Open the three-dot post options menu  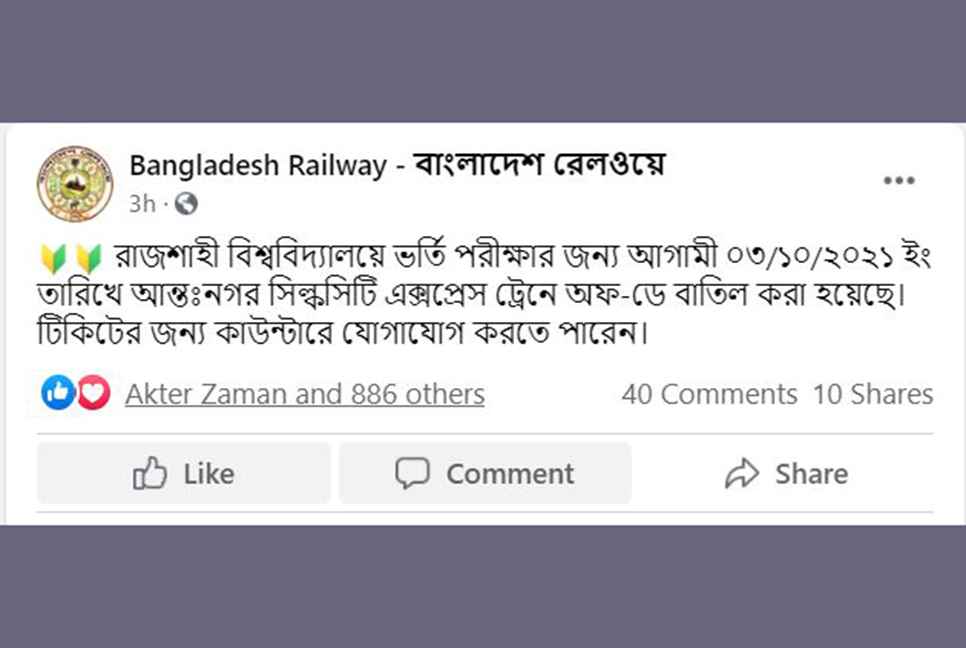899,180
